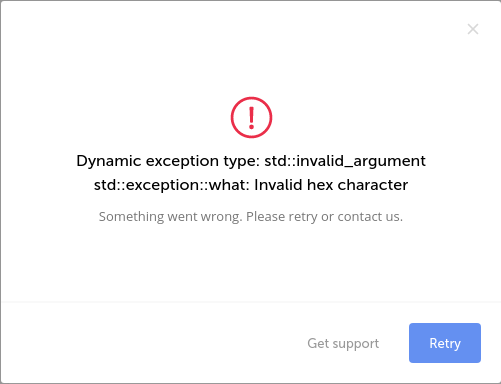Click the word 'Please' in the subtitle
Viewport: 501px width, 384px height.
pyautogui.click(x=265, y=217)
